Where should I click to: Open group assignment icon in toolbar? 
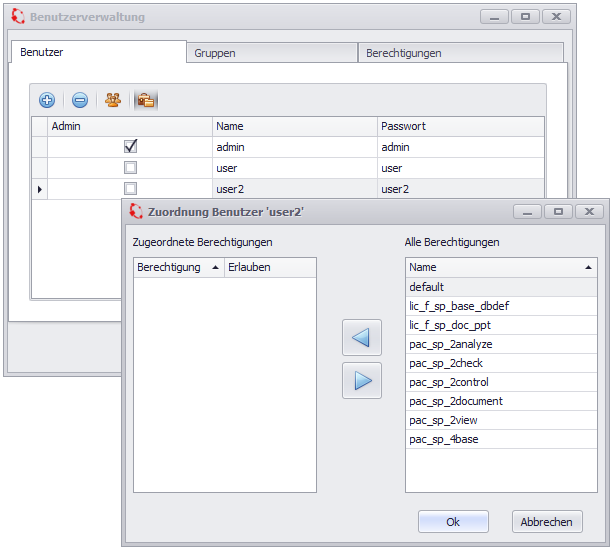(x=113, y=100)
